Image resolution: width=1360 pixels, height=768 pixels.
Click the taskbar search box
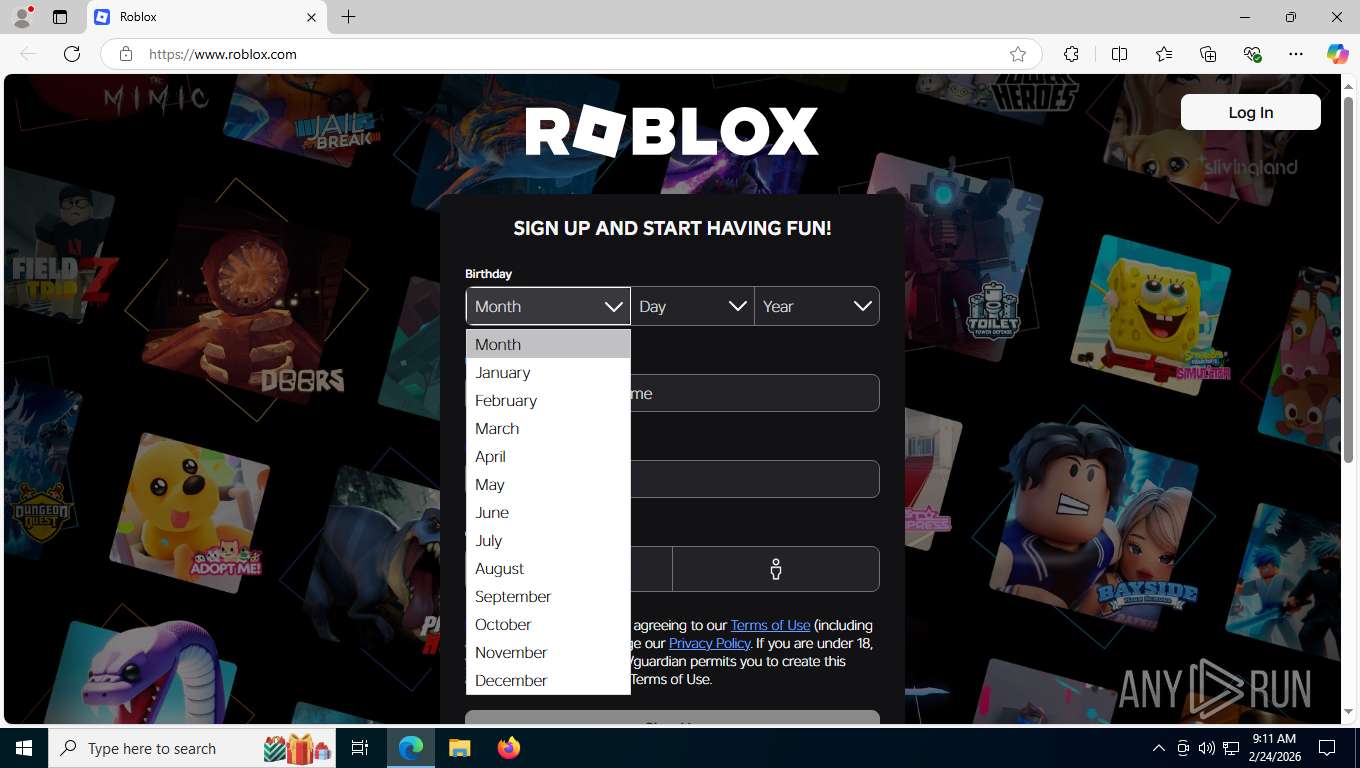[190, 748]
